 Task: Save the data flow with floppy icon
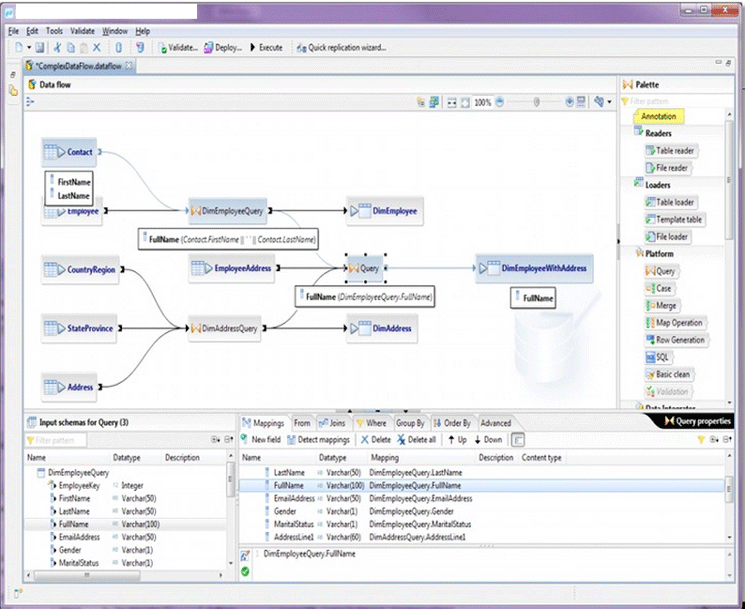point(40,48)
